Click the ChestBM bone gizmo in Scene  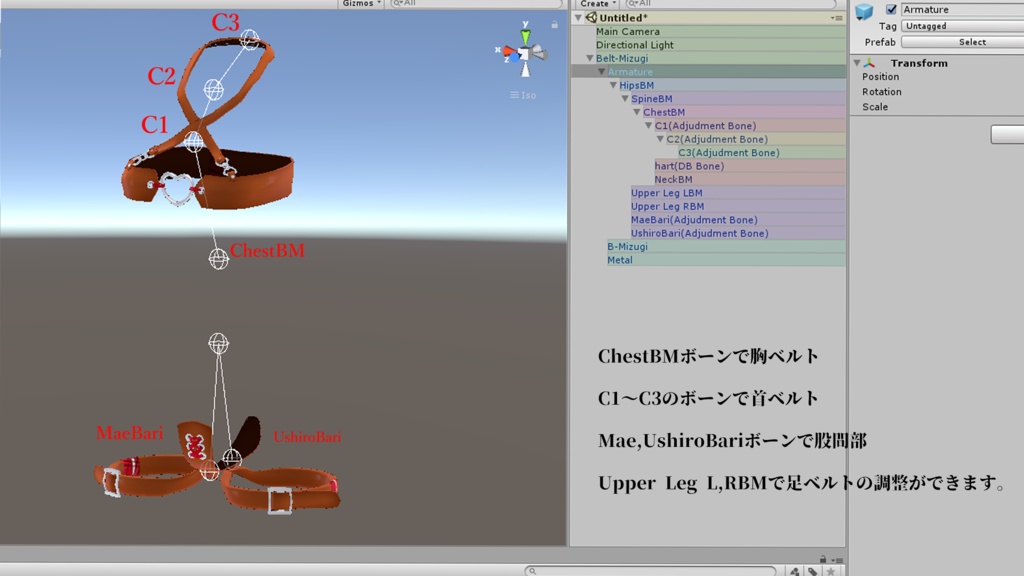click(219, 259)
